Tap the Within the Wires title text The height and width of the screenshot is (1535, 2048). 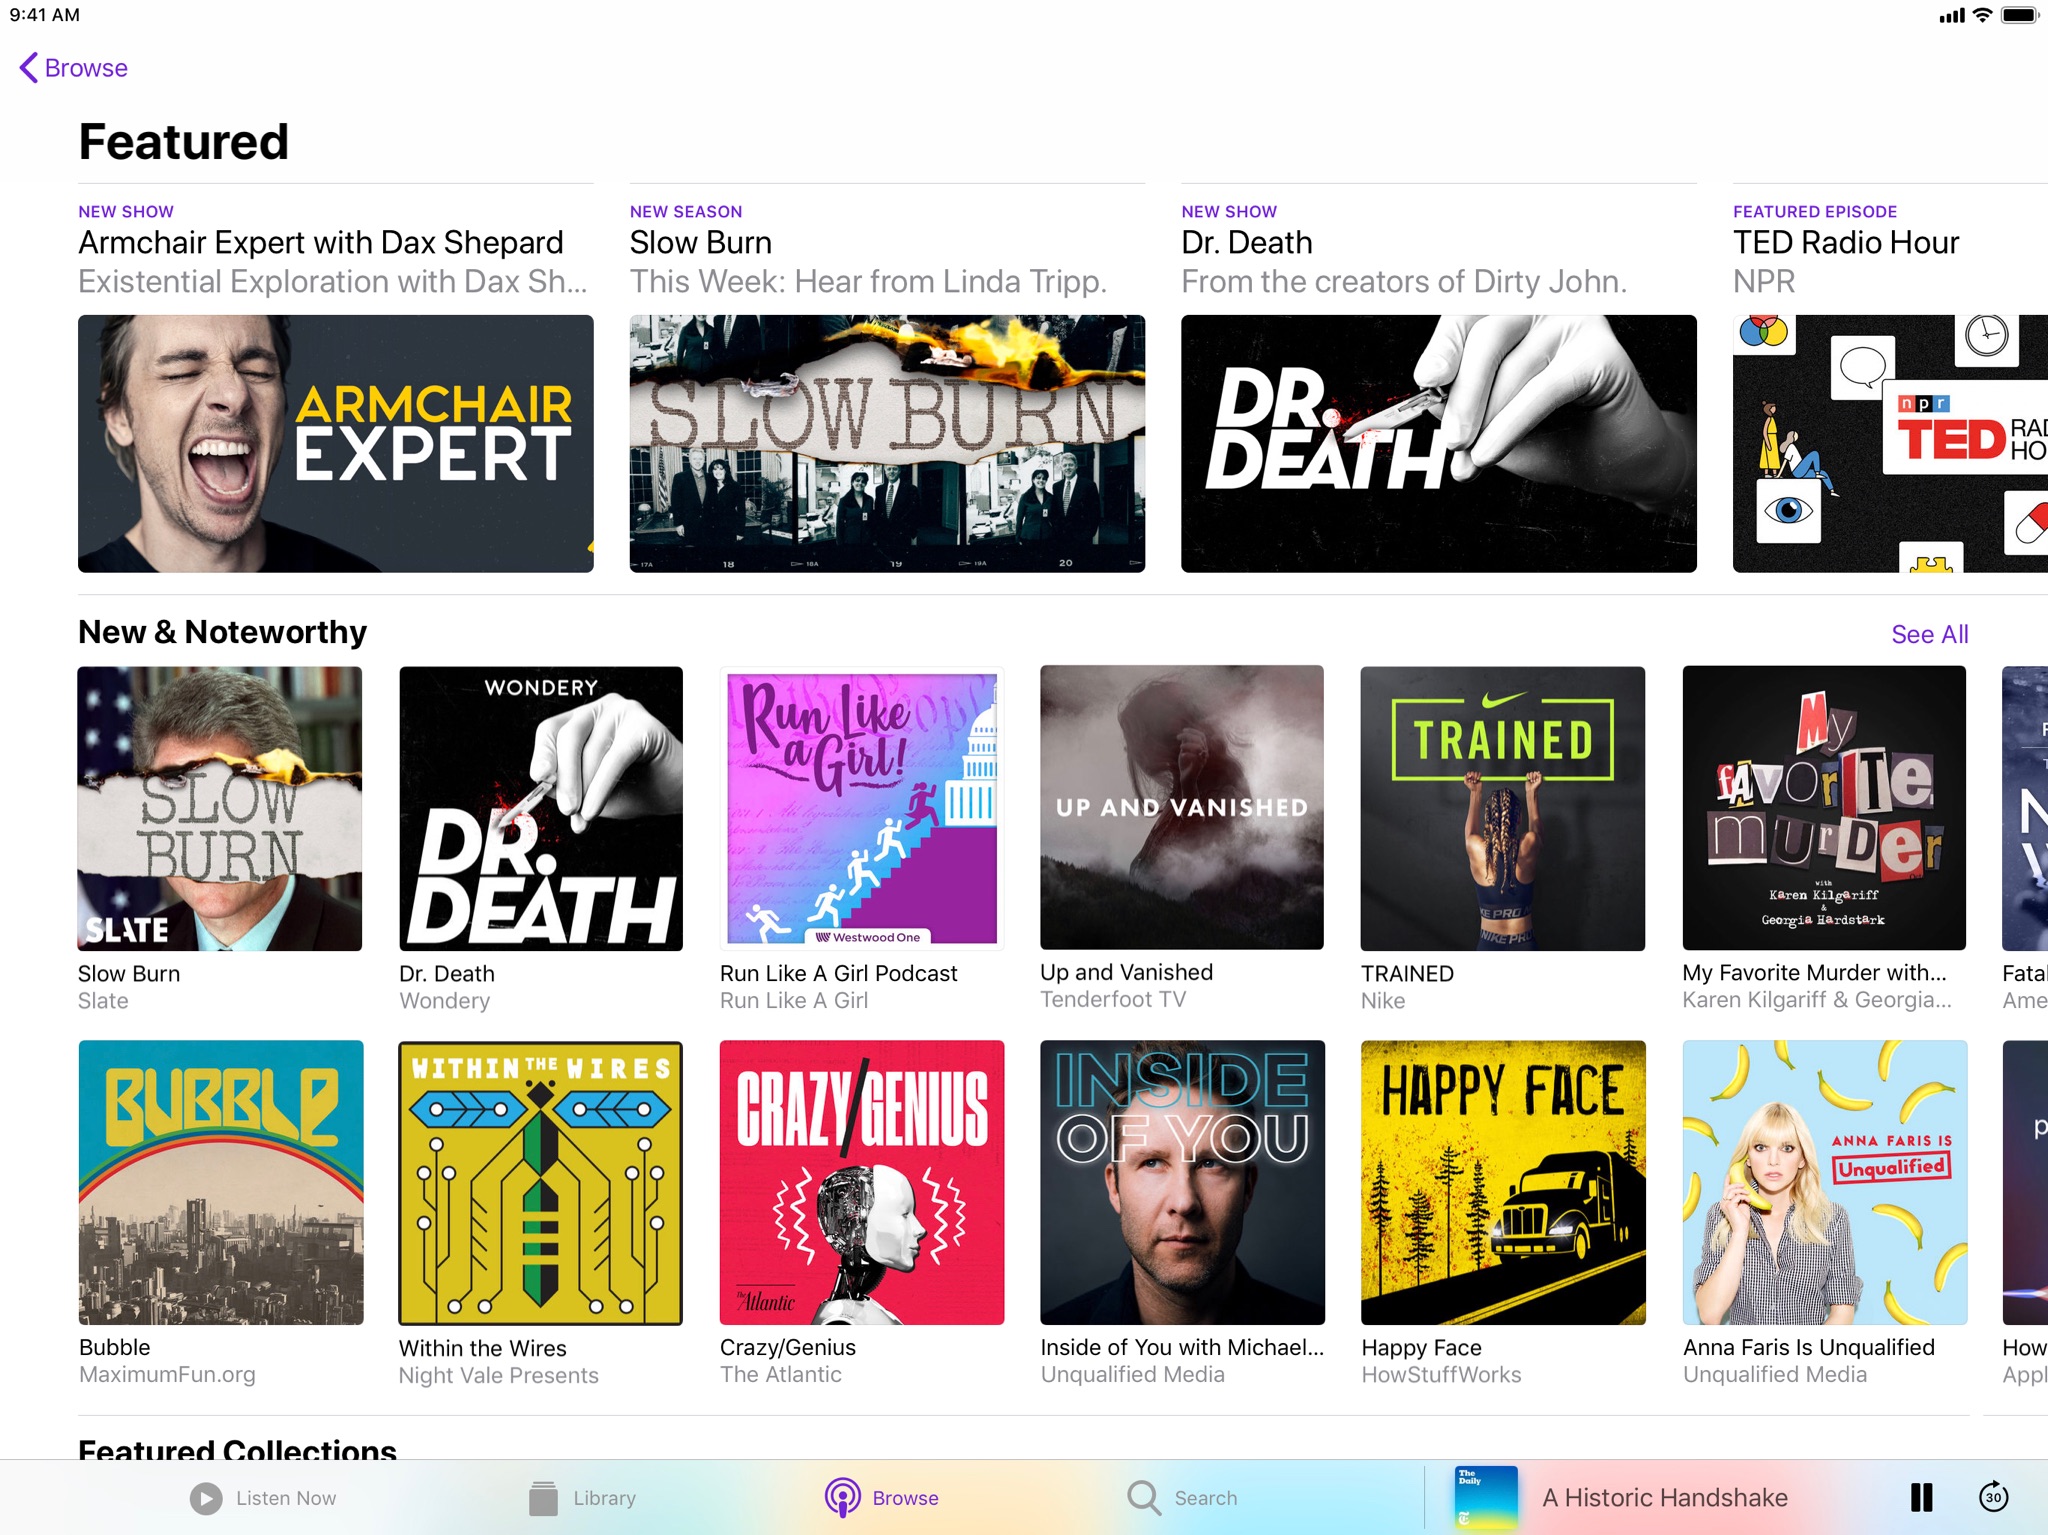pos(483,1348)
